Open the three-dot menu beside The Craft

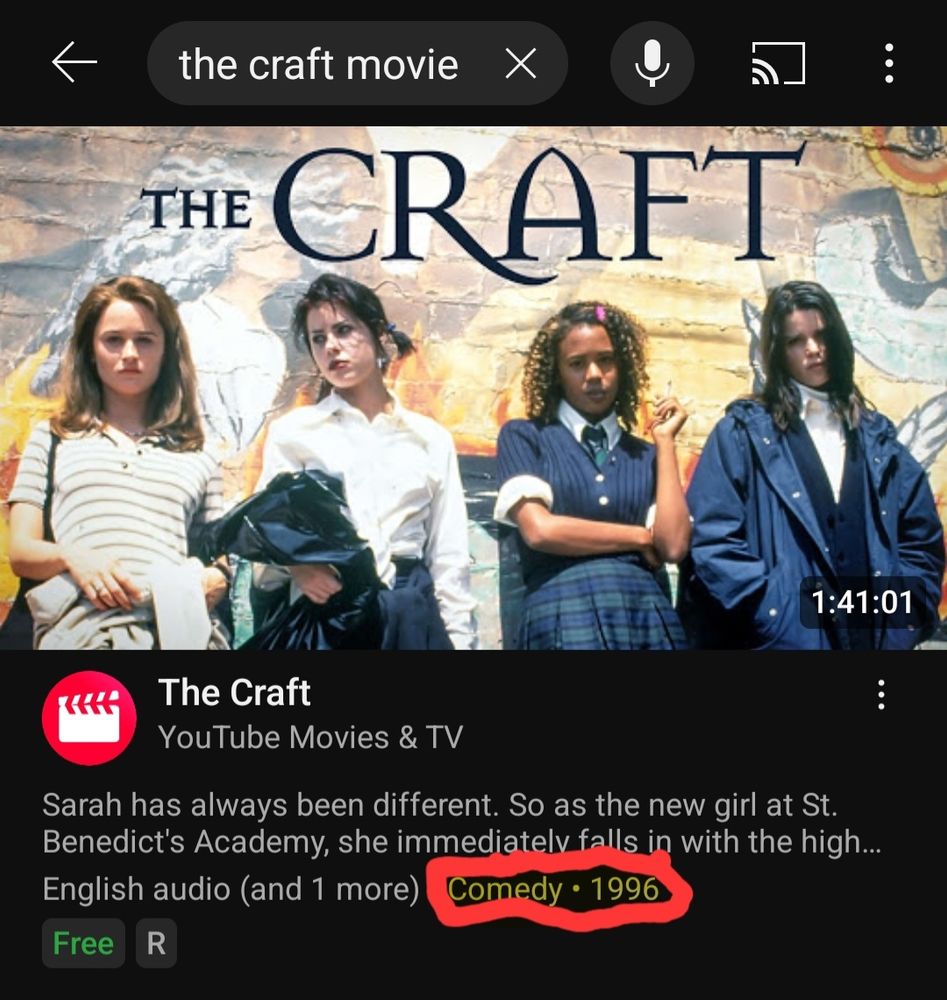point(881,695)
